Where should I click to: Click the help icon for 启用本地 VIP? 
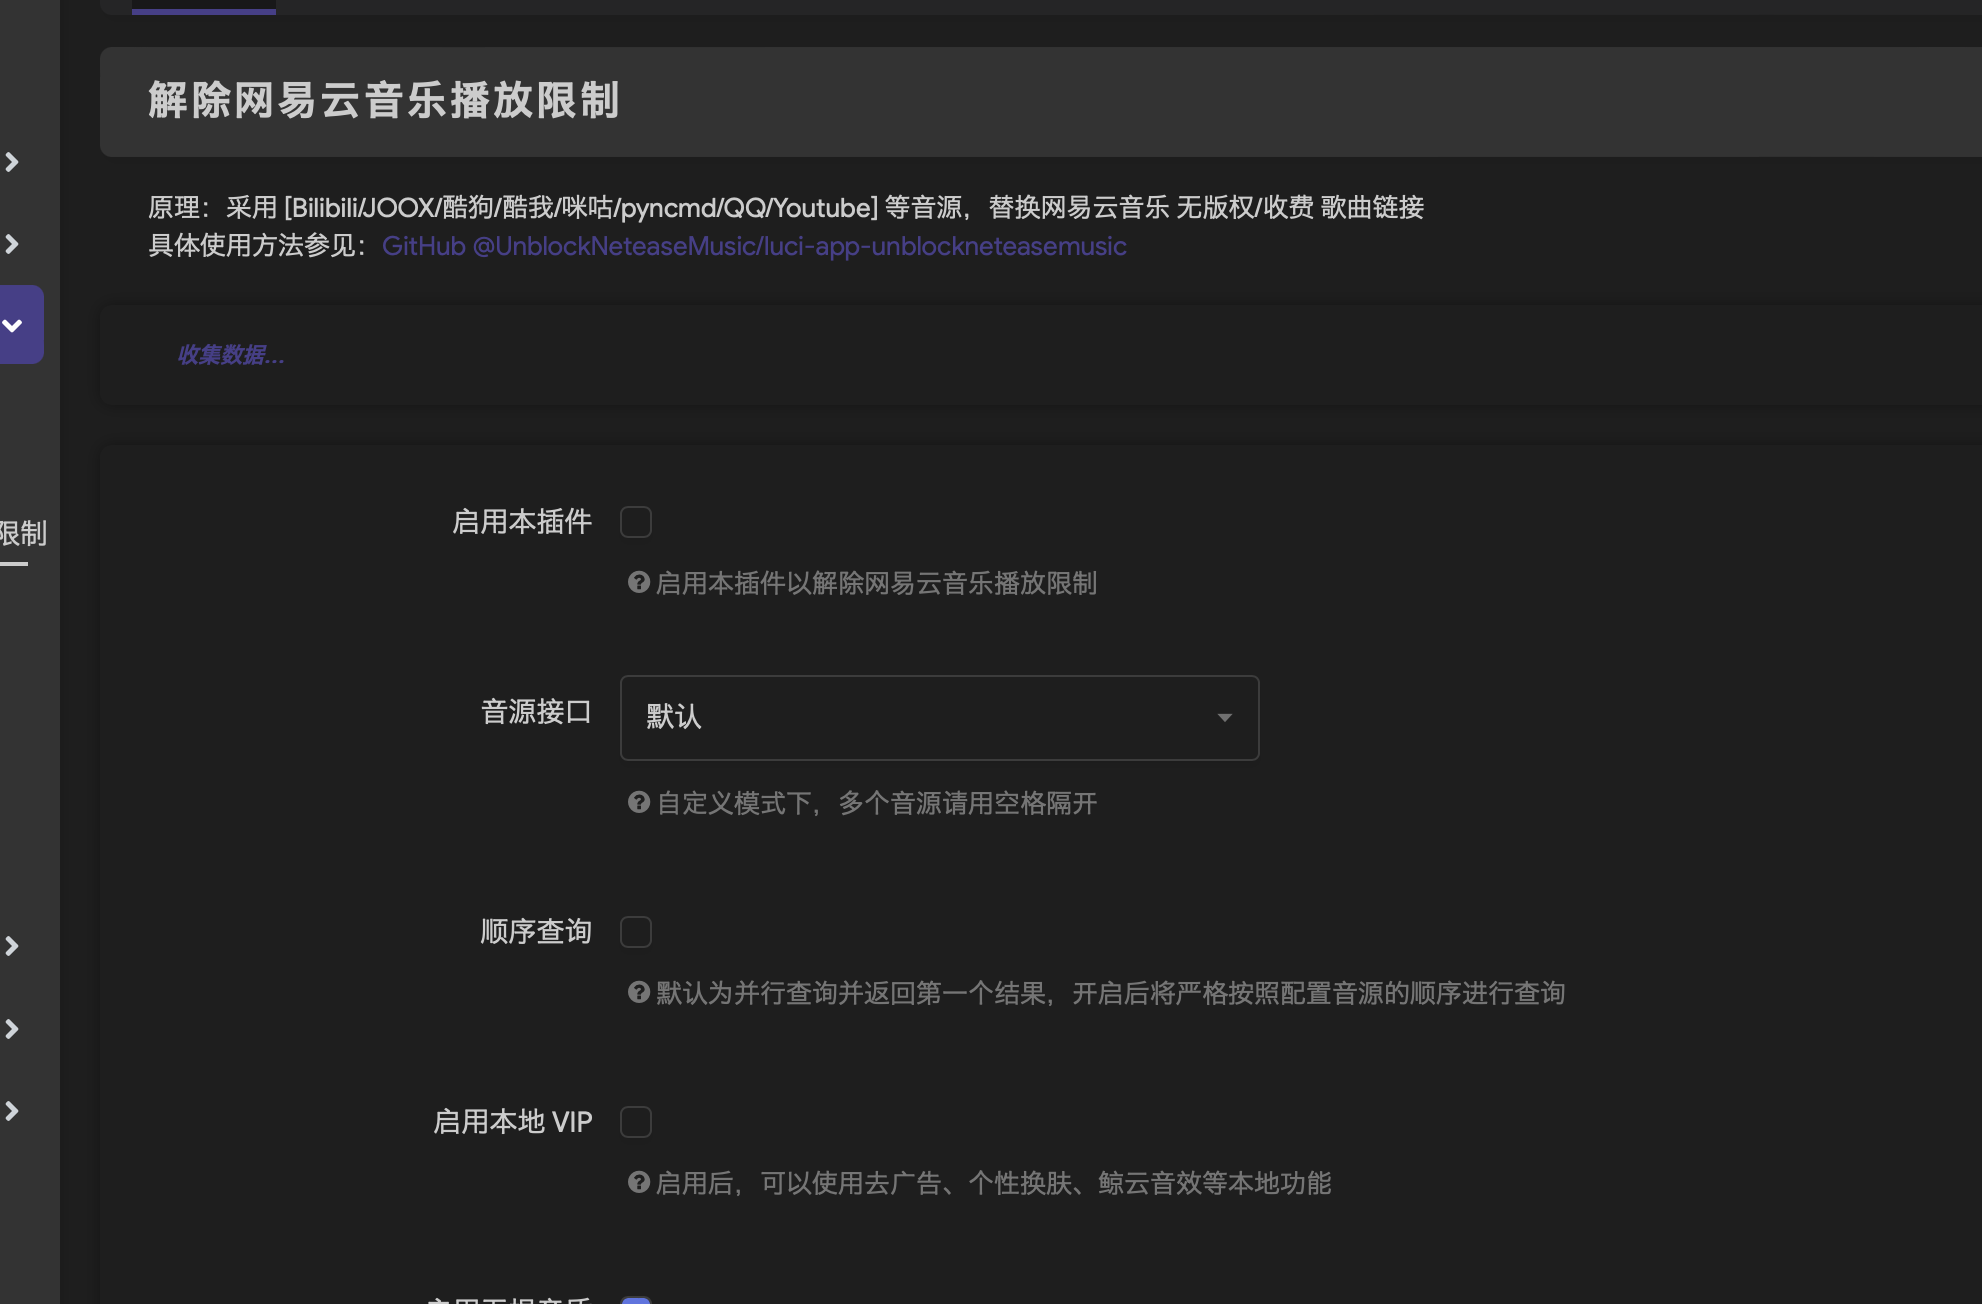638,1183
